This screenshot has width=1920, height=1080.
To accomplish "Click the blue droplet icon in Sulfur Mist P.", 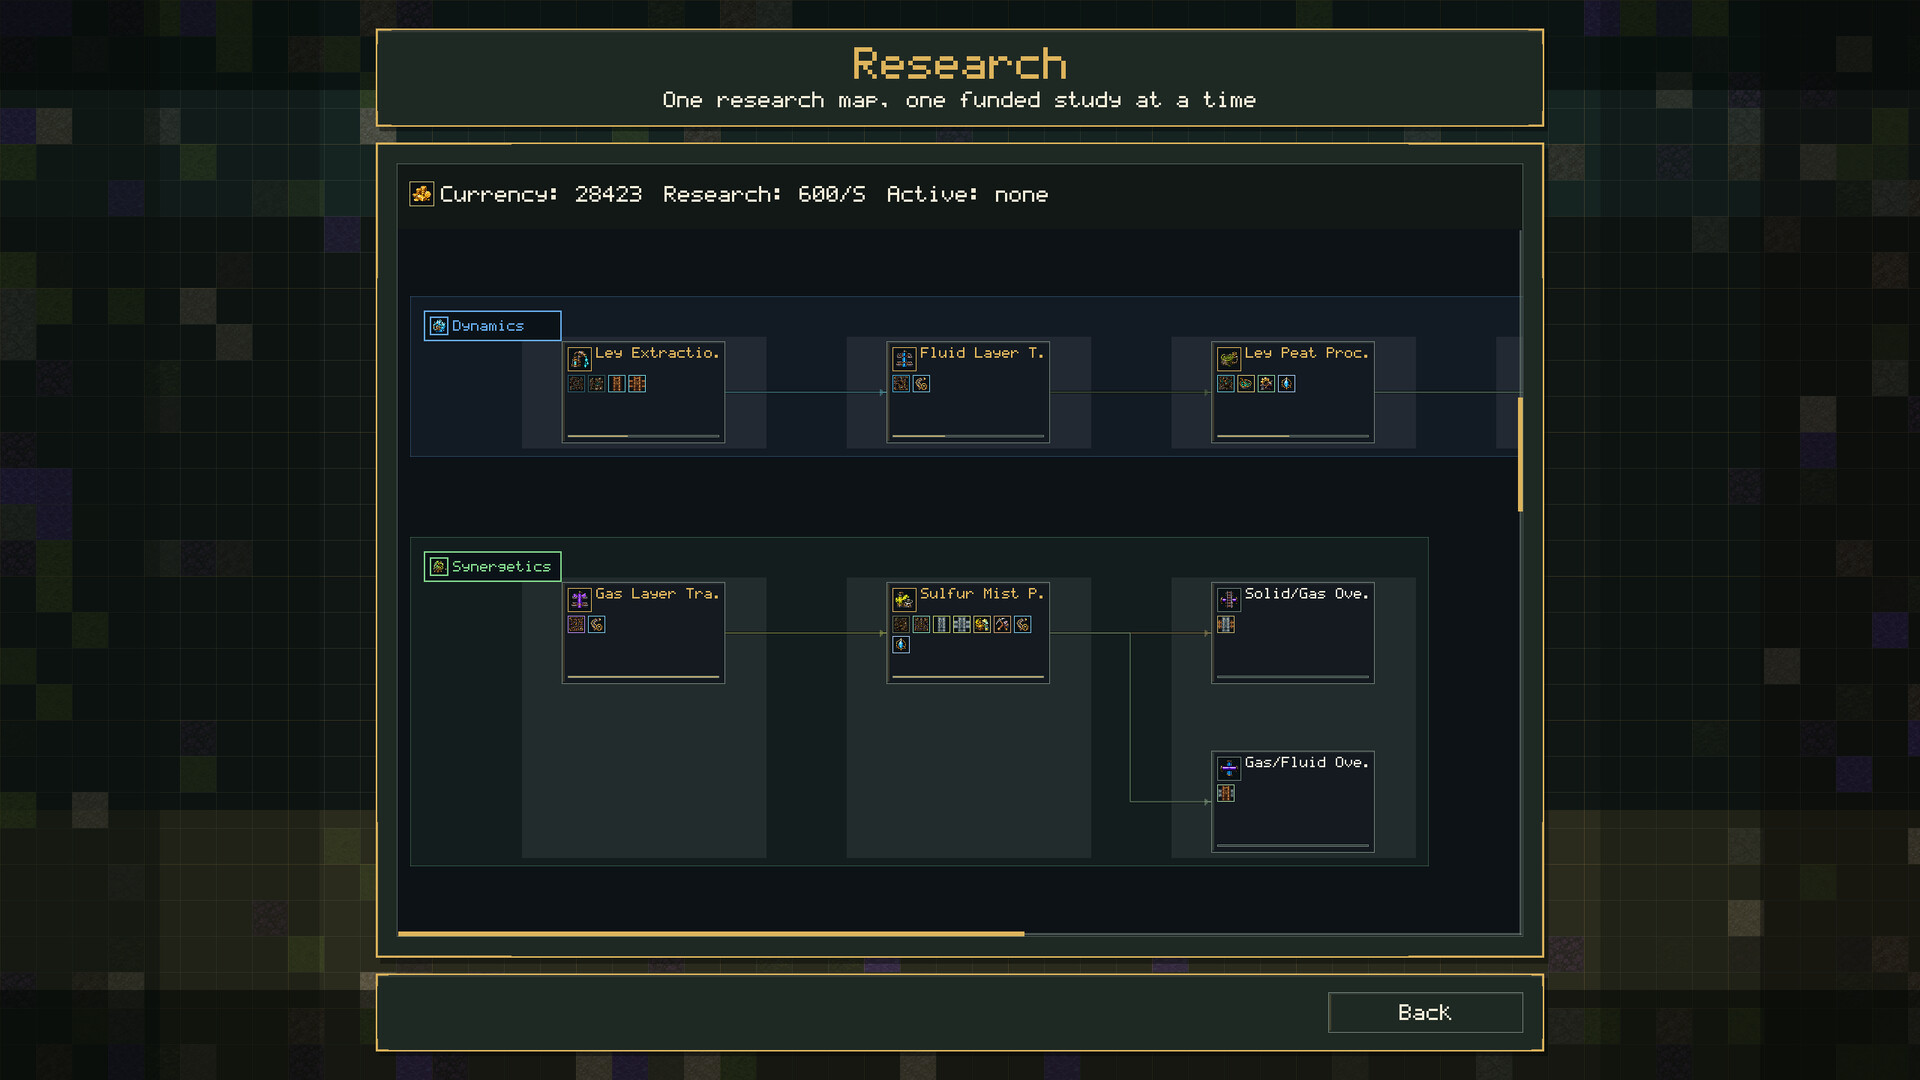I will (901, 645).
